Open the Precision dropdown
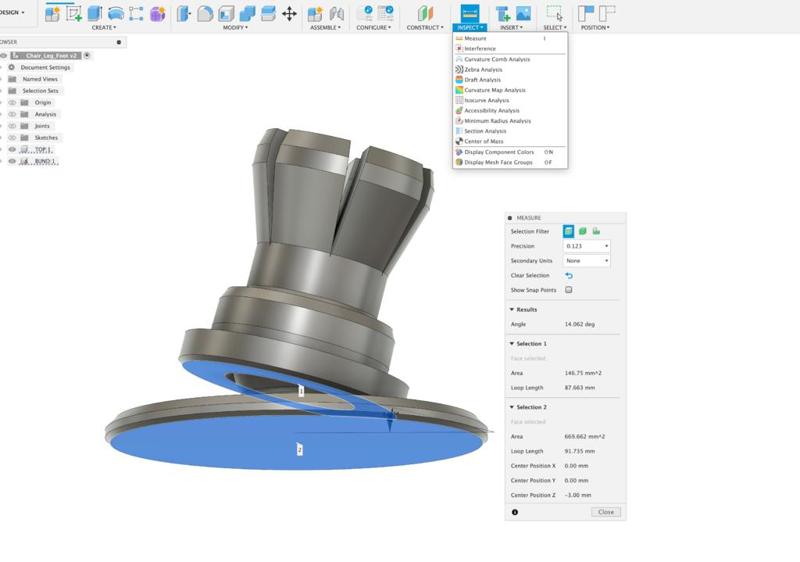 pos(587,246)
